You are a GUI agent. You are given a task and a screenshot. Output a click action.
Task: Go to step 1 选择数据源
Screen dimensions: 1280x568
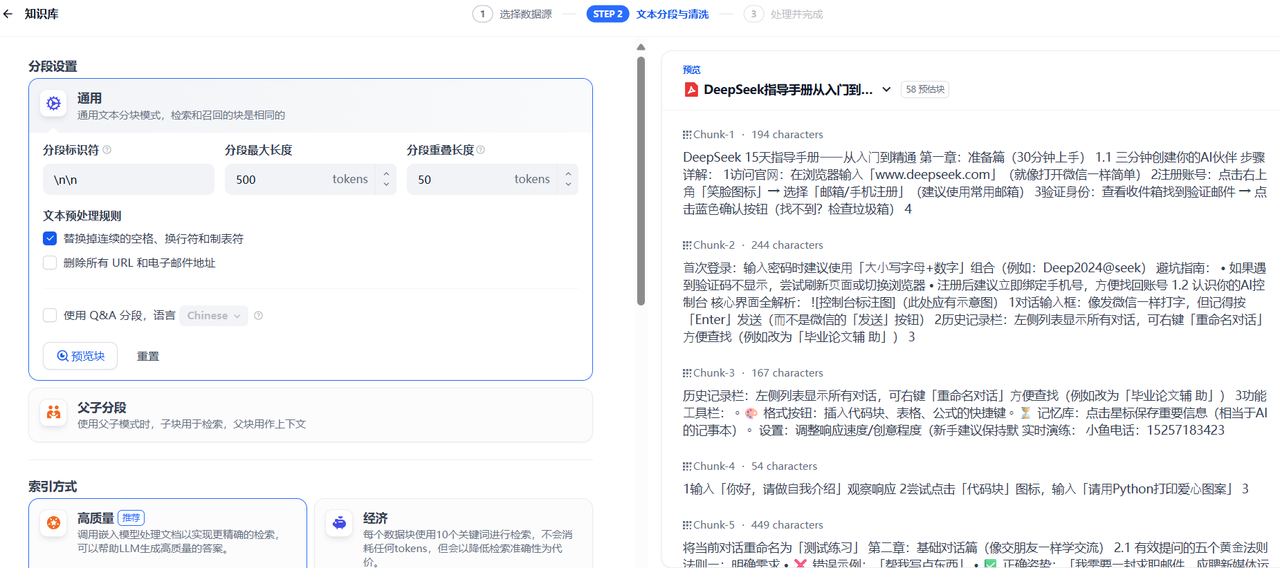tap(513, 15)
